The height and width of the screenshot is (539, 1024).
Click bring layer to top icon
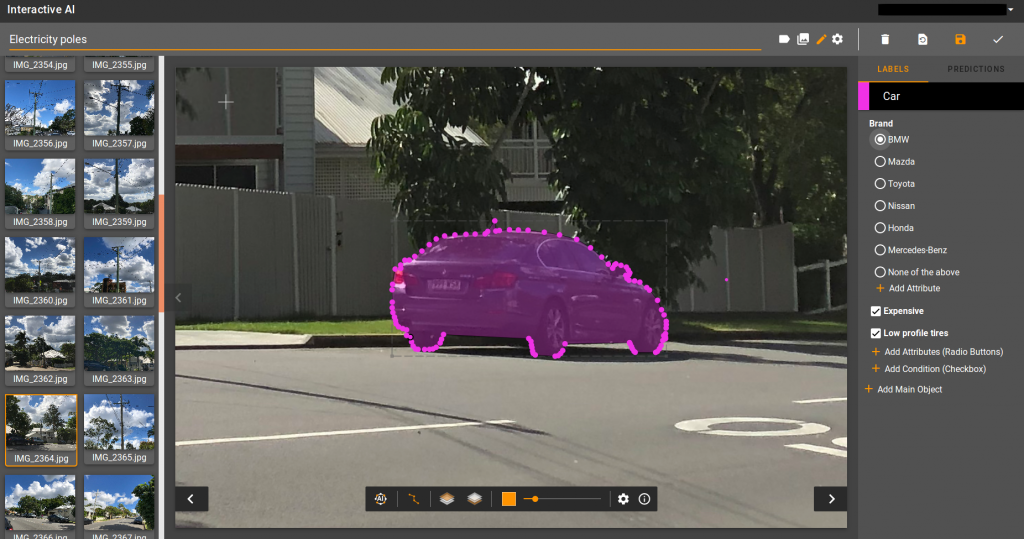point(447,499)
